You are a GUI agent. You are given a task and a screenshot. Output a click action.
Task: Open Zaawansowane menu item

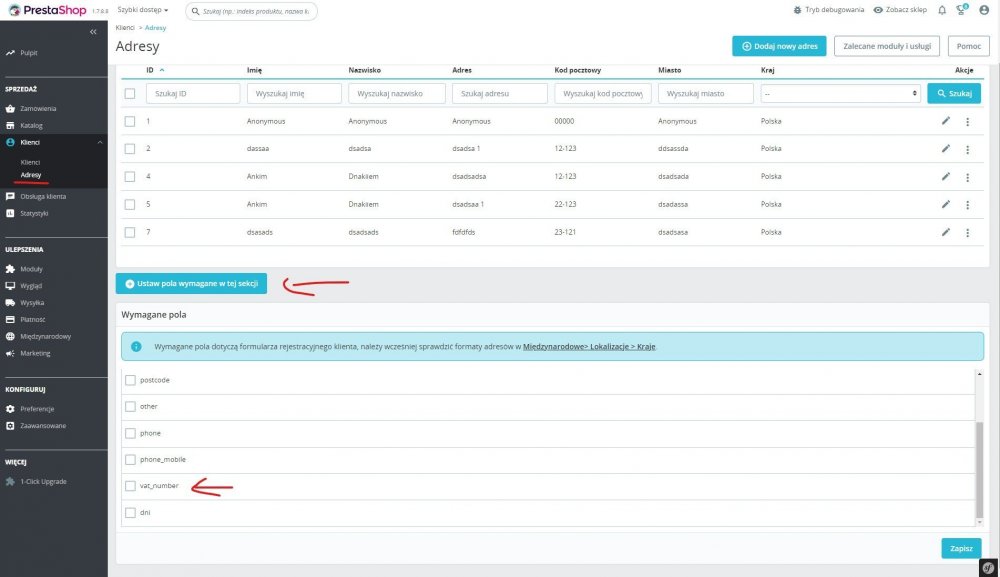pos(43,426)
